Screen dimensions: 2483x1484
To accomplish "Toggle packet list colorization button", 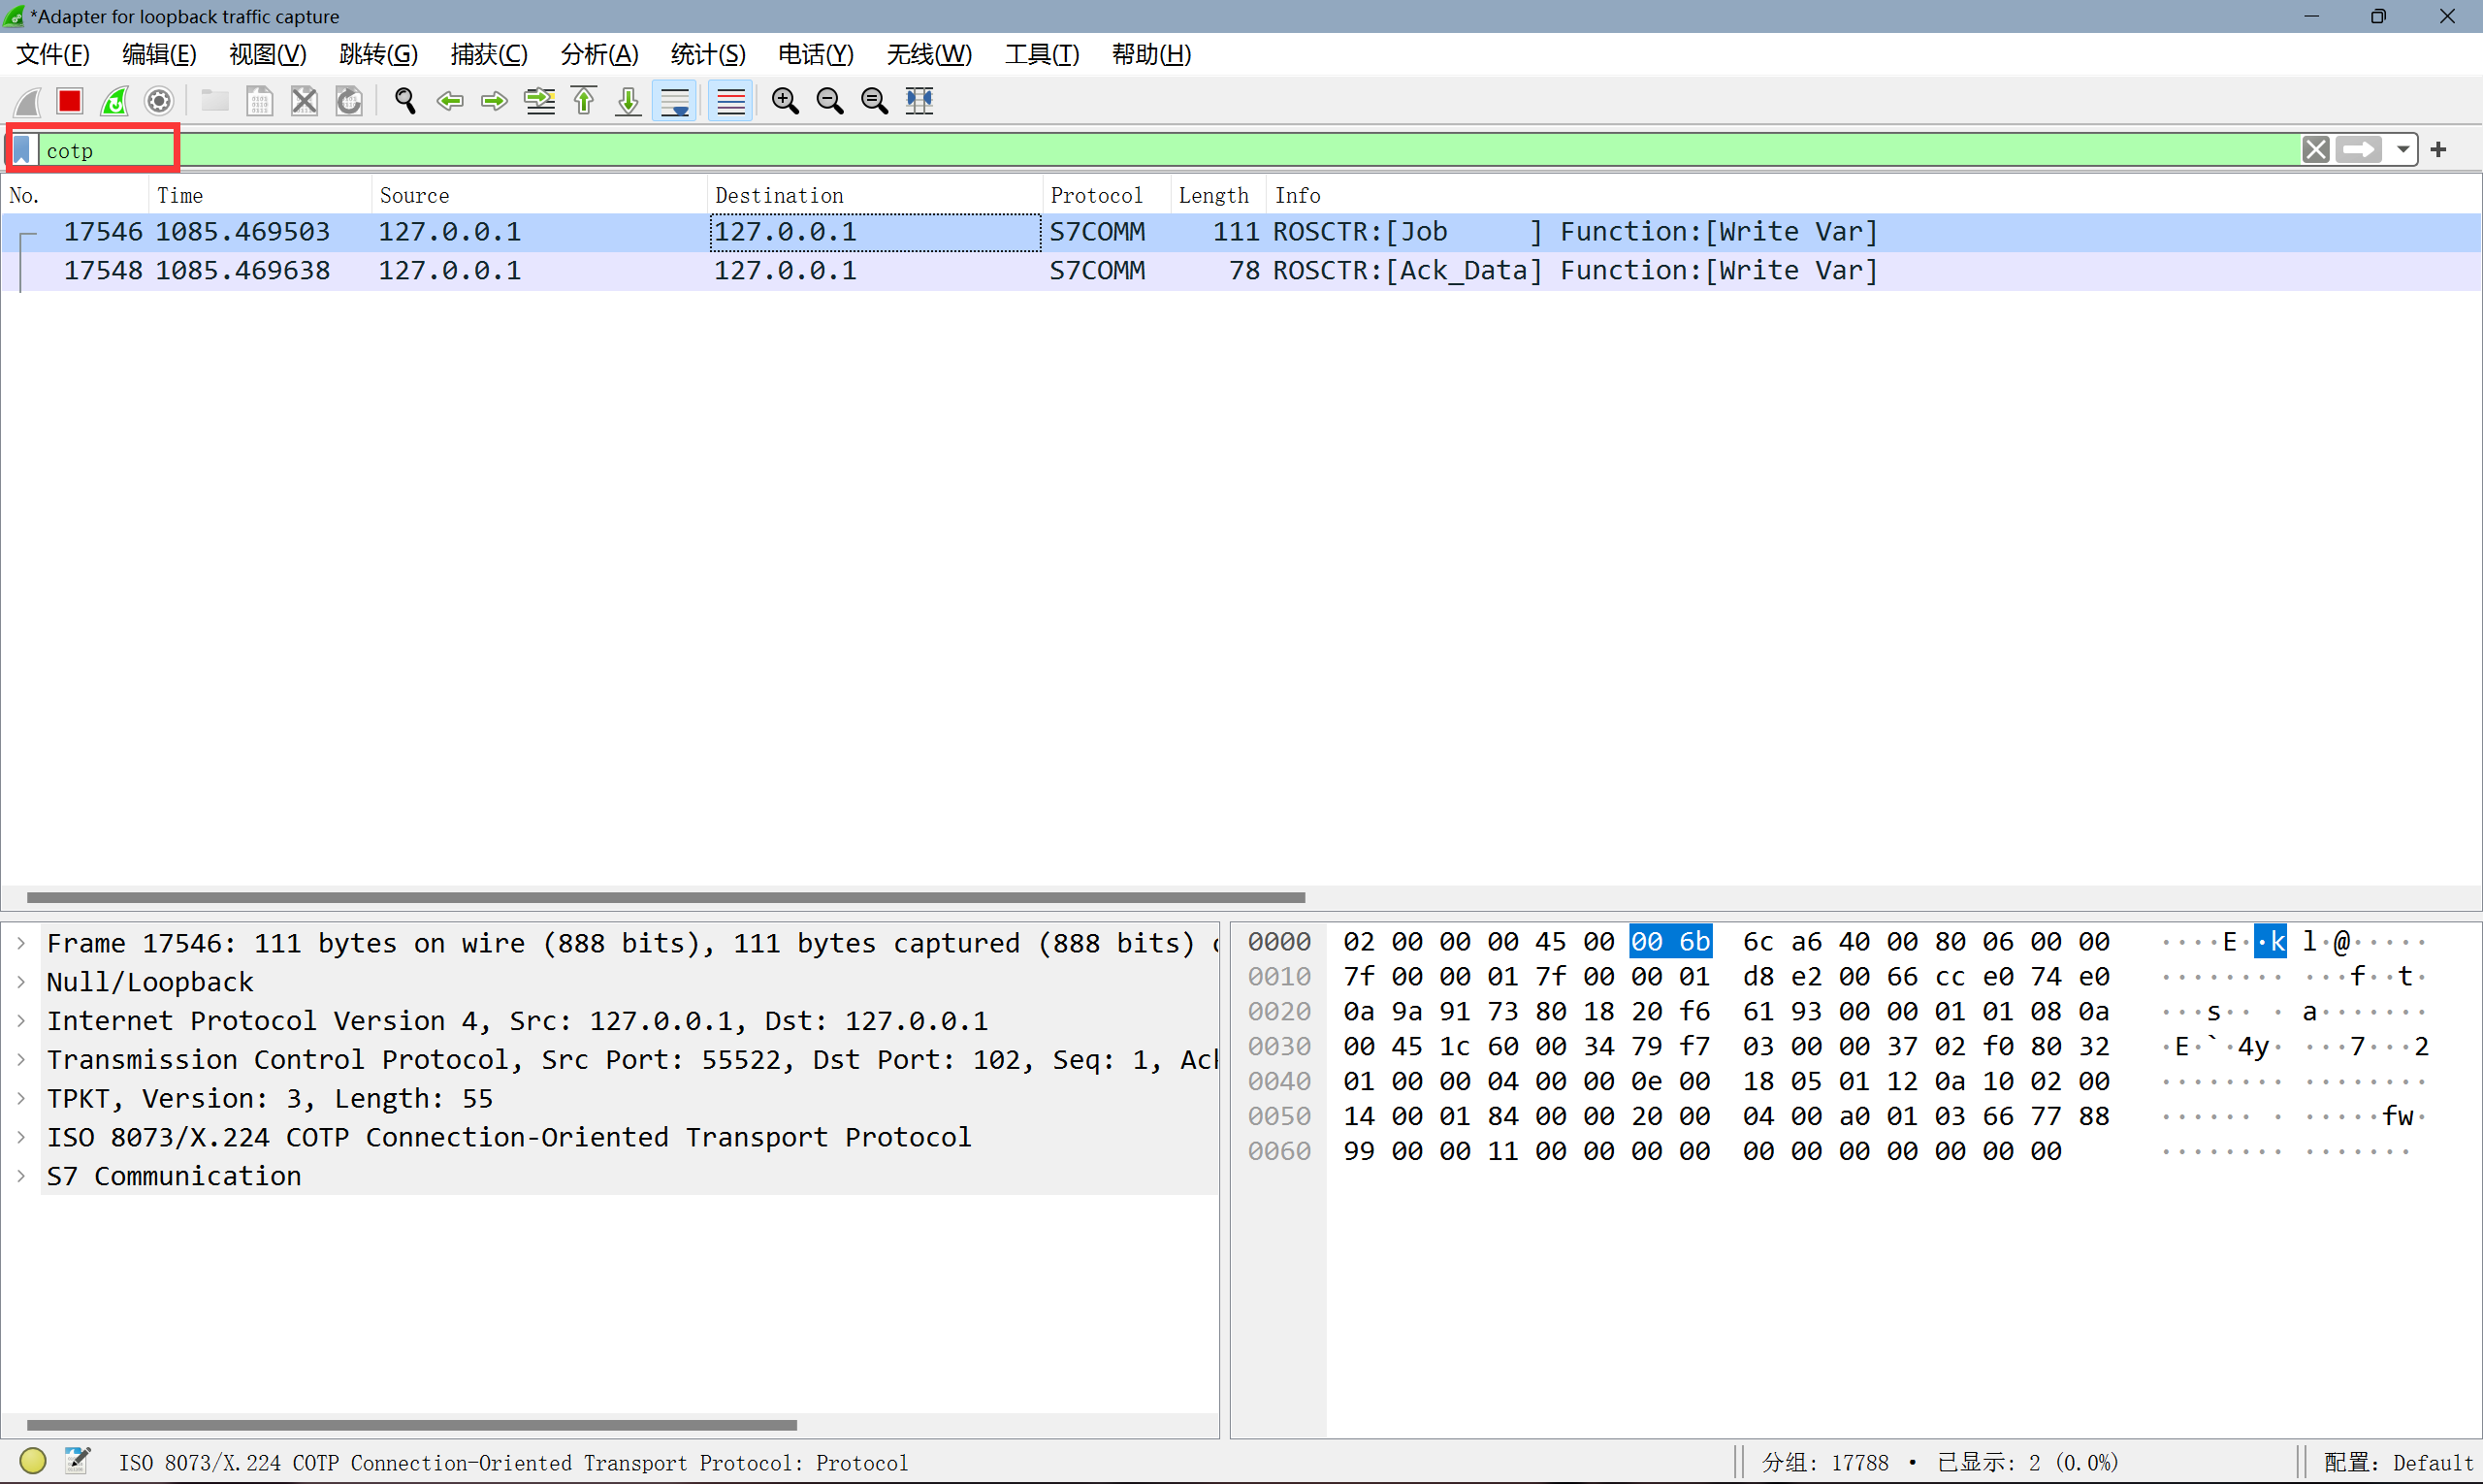I will pyautogui.click(x=731, y=101).
